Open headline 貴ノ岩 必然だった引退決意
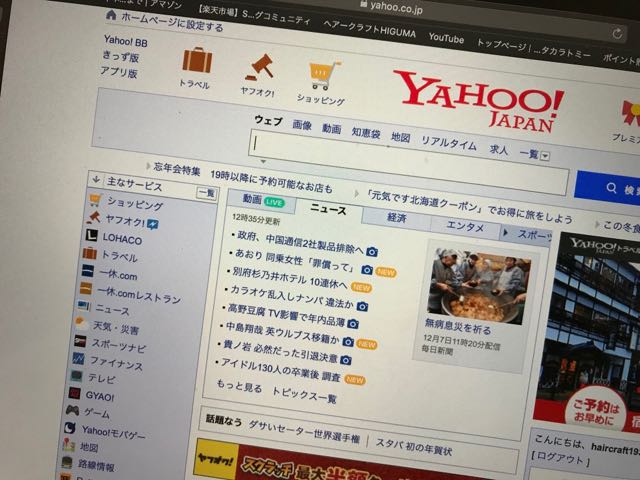This screenshot has width=640, height=480. pyautogui.click(x=280, y=351)
